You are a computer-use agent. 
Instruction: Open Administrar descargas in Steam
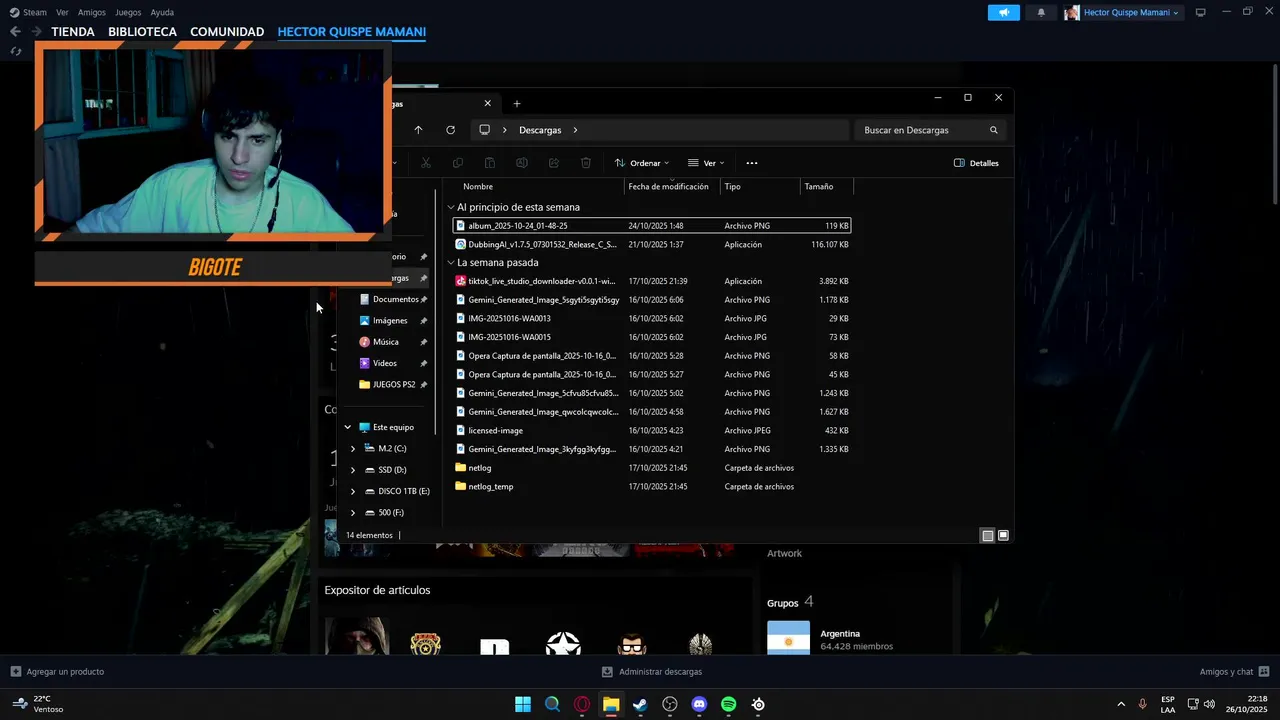click(x=652, y=672)
